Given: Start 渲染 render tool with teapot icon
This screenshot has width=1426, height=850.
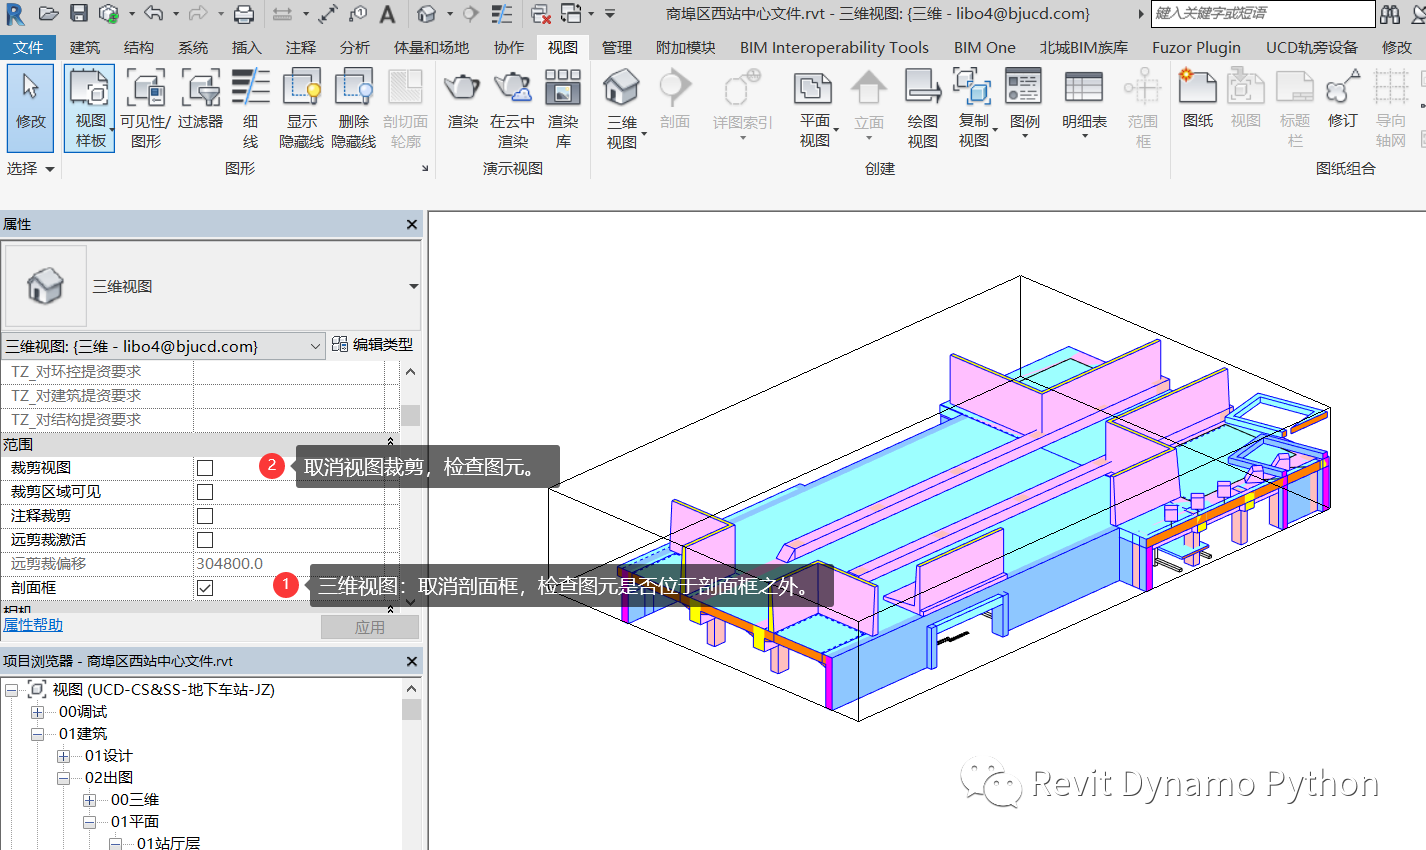Looking at the screenshot, I should coord(462,100).
